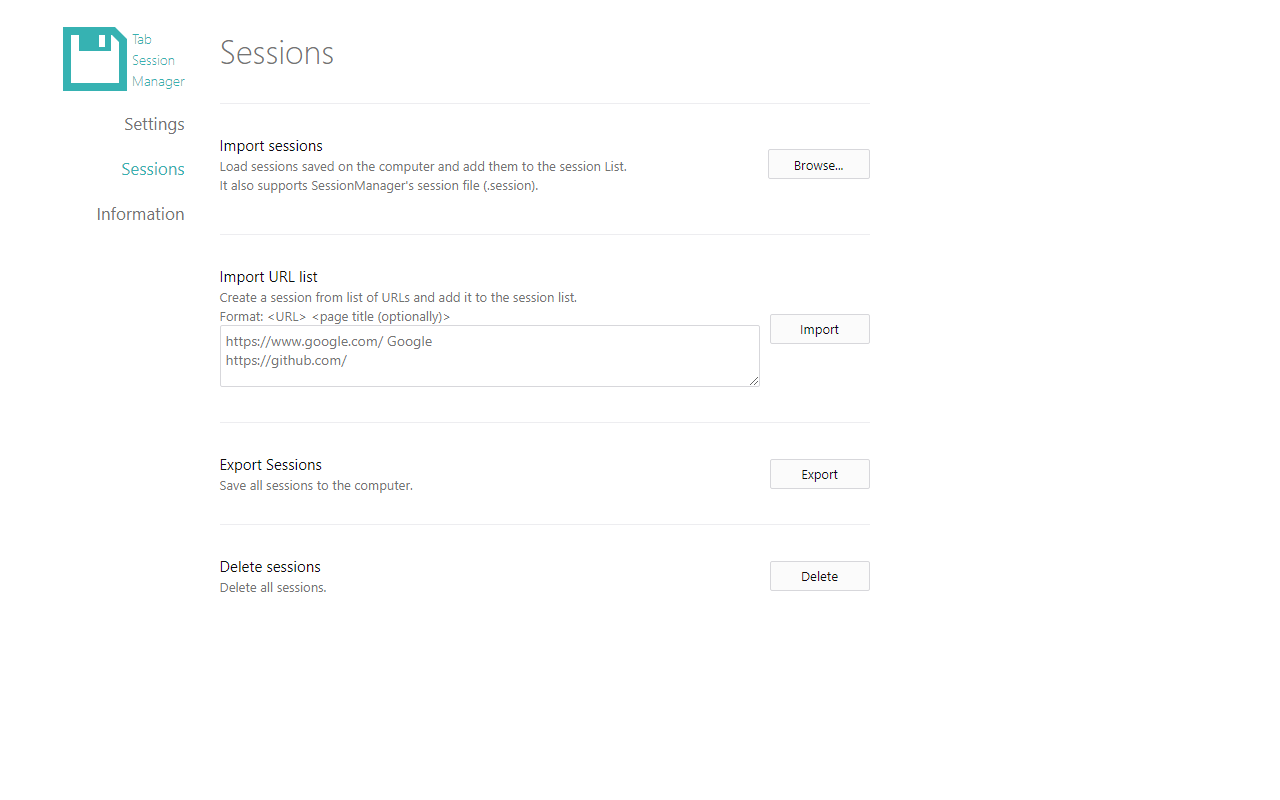Click the .session file support description text
This screenshot has width=1280, height=800.
pos(380,185)
